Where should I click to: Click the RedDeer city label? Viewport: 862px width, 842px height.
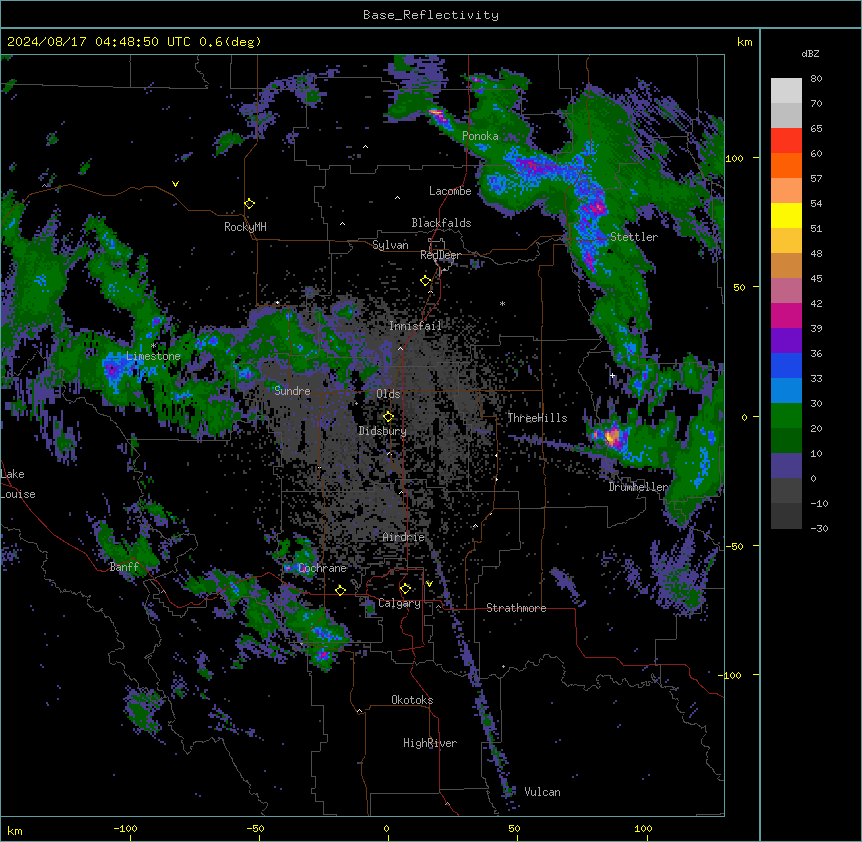440,255
